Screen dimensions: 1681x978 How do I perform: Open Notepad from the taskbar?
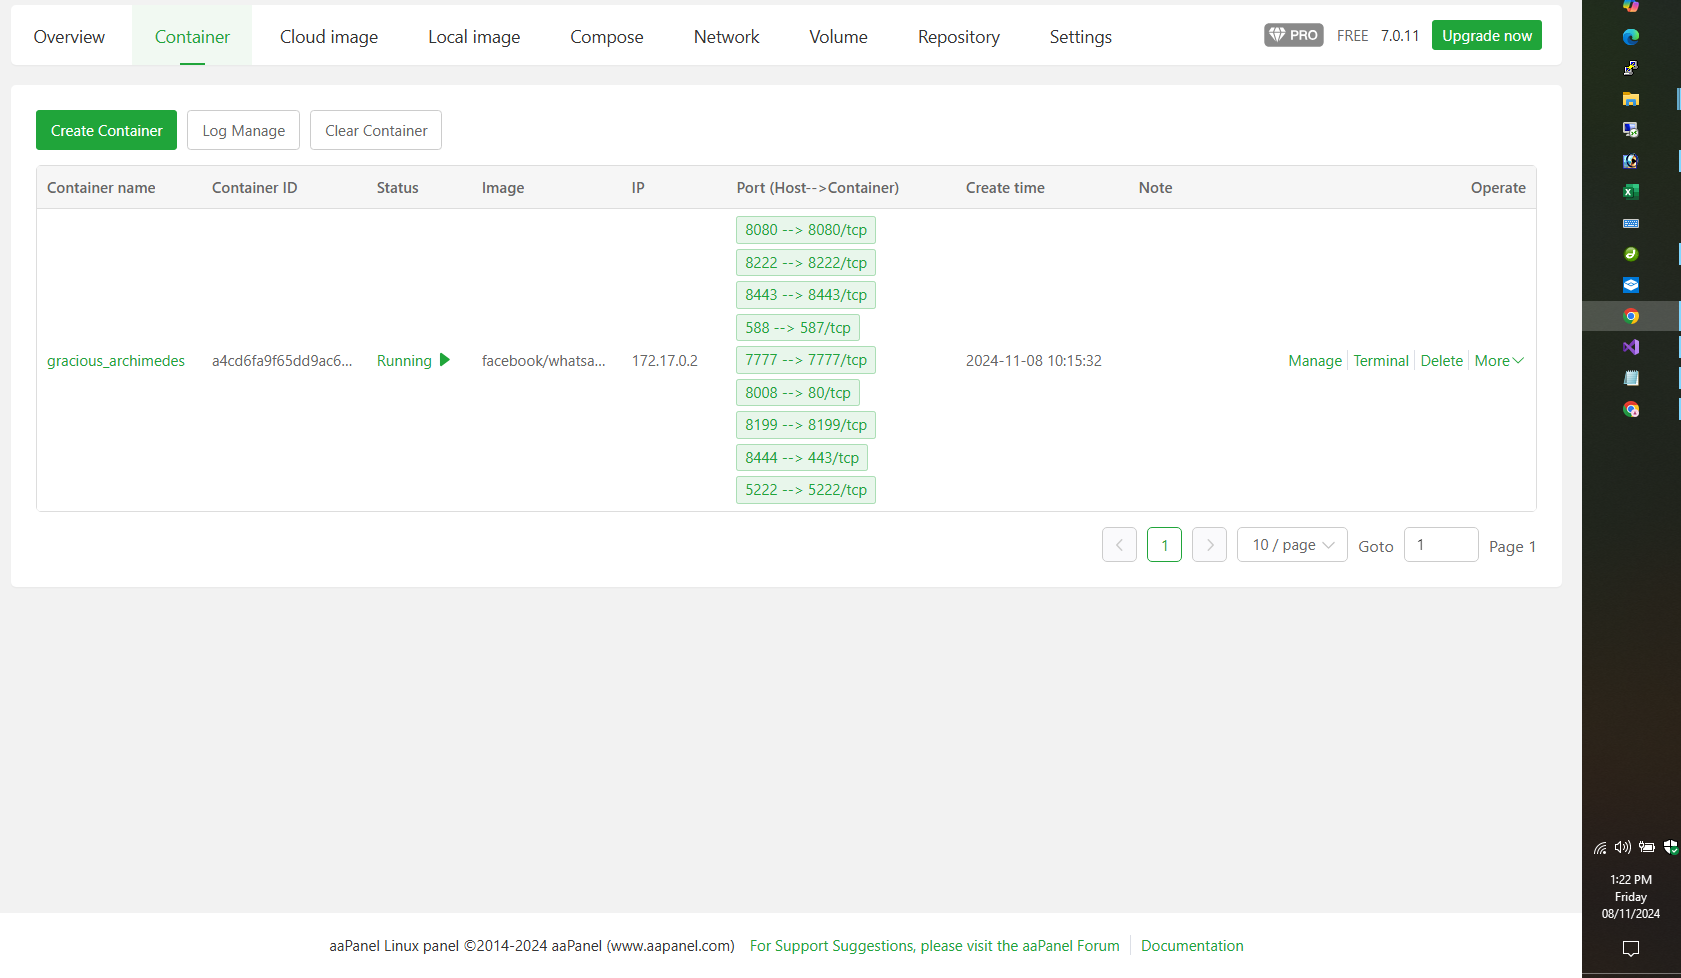coord(1630,378)
